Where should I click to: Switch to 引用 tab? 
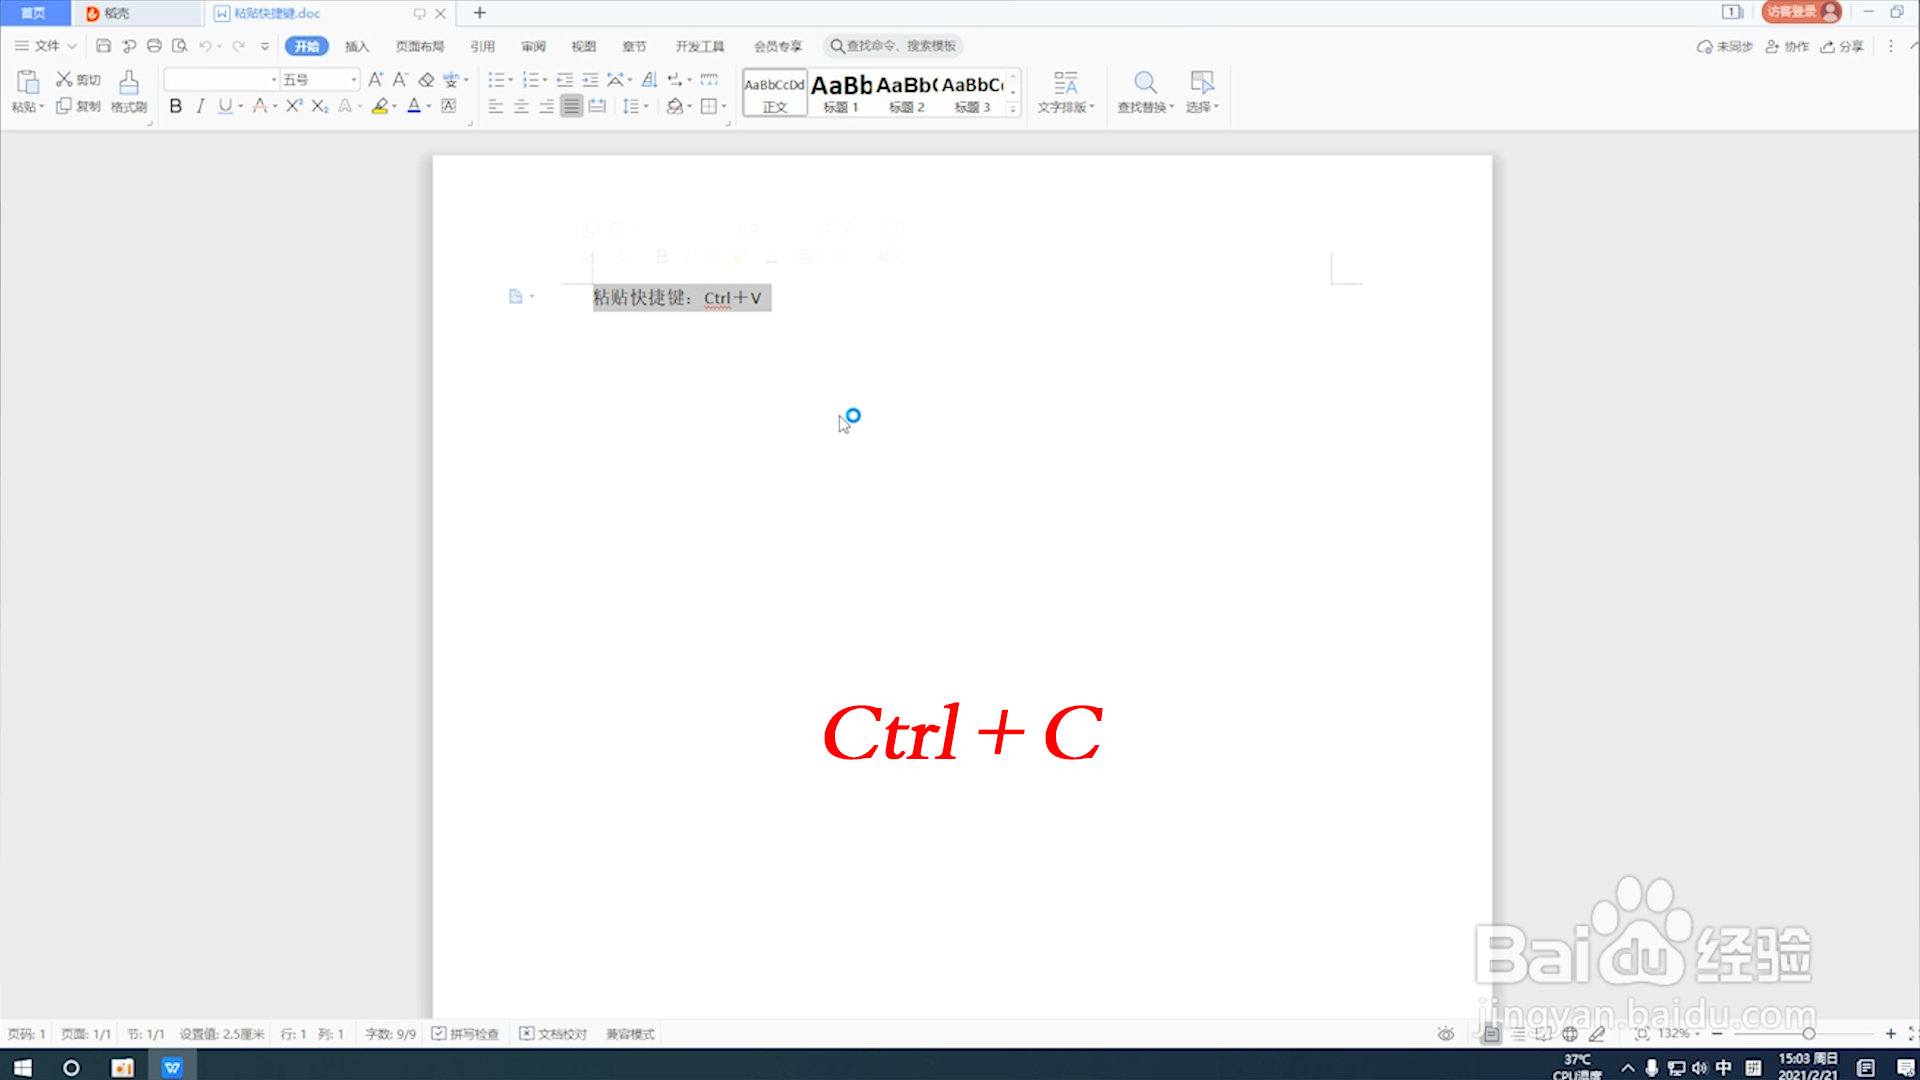[483, 46]
